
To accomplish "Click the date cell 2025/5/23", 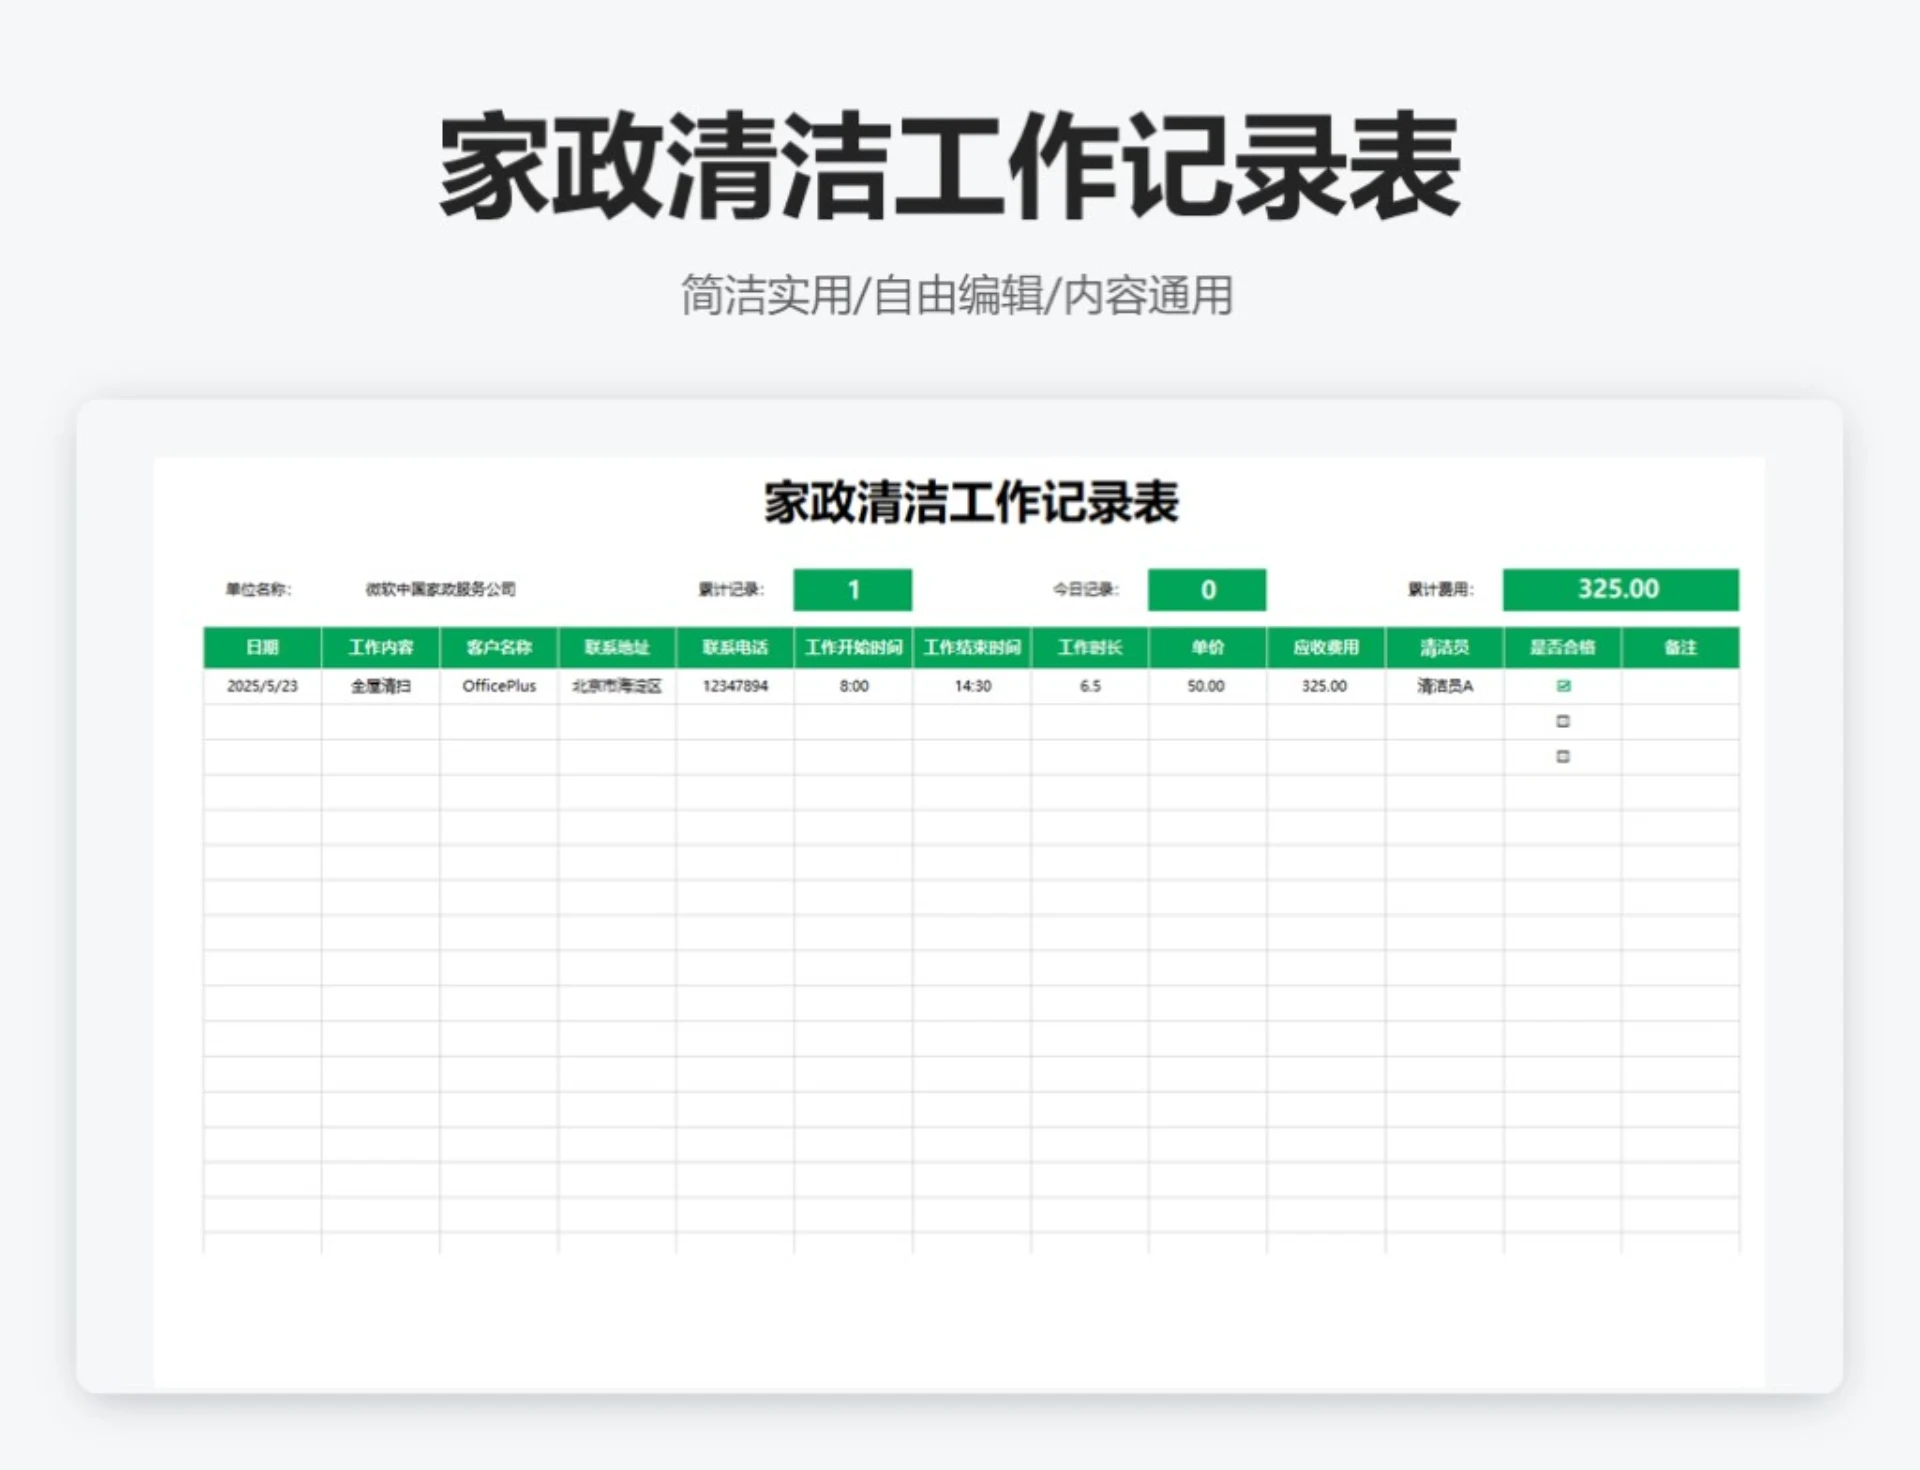I will pyautogui.click(x=262, y=687).
